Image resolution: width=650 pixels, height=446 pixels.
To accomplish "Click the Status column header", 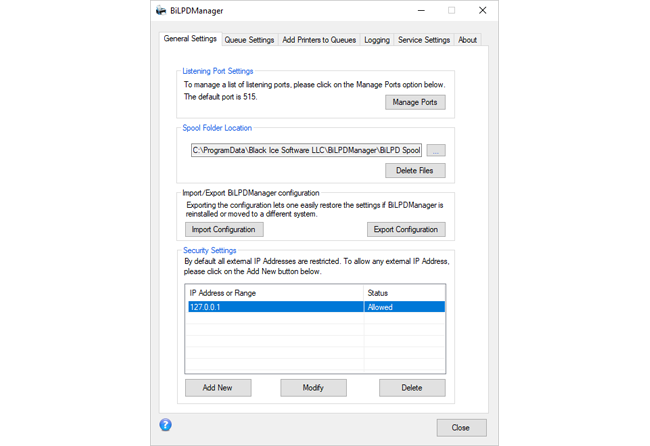I will (x=404, y=293).
